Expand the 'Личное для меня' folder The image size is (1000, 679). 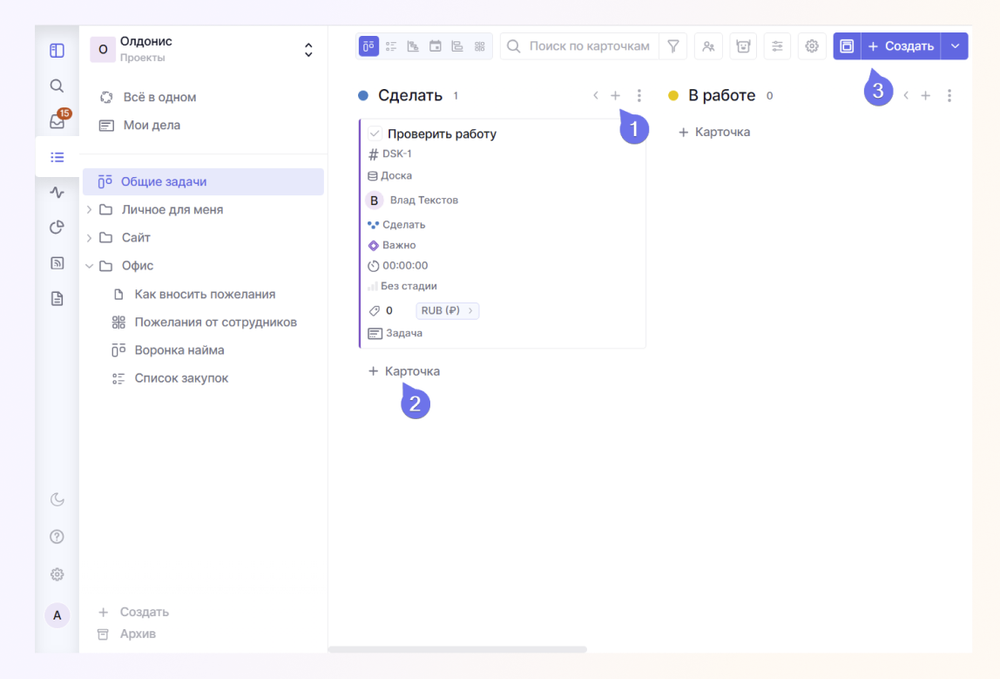click(89, 210)
